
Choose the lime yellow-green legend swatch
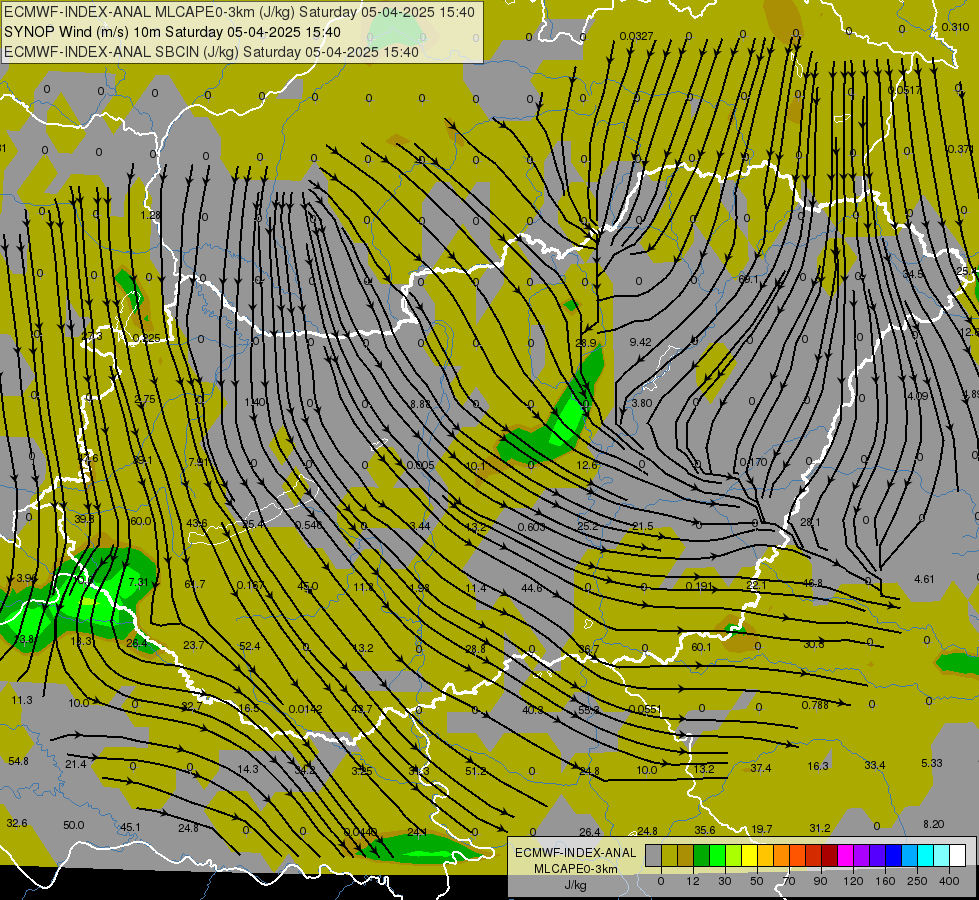[x=734, y=856]
